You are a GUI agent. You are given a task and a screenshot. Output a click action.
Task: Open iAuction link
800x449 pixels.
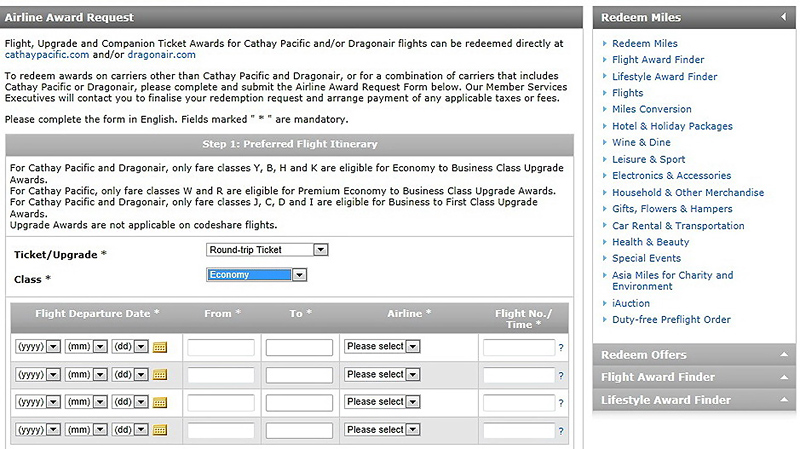[x=631, y=303]
